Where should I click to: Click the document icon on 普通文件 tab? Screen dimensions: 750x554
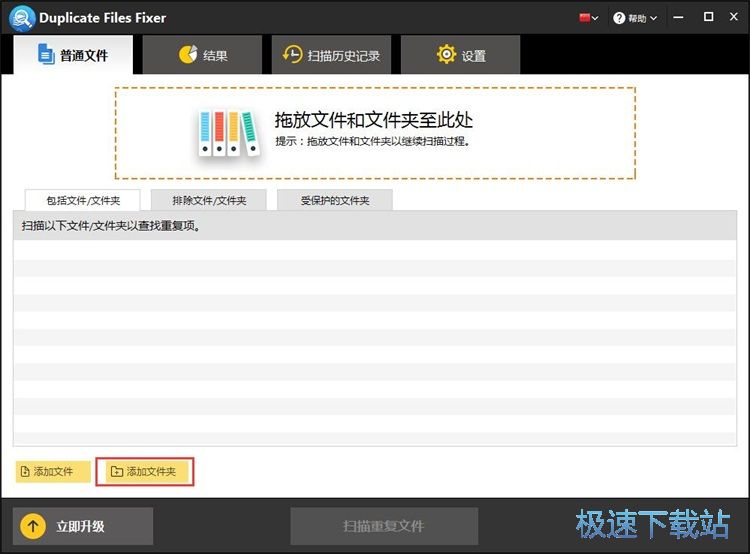(46, 54)
